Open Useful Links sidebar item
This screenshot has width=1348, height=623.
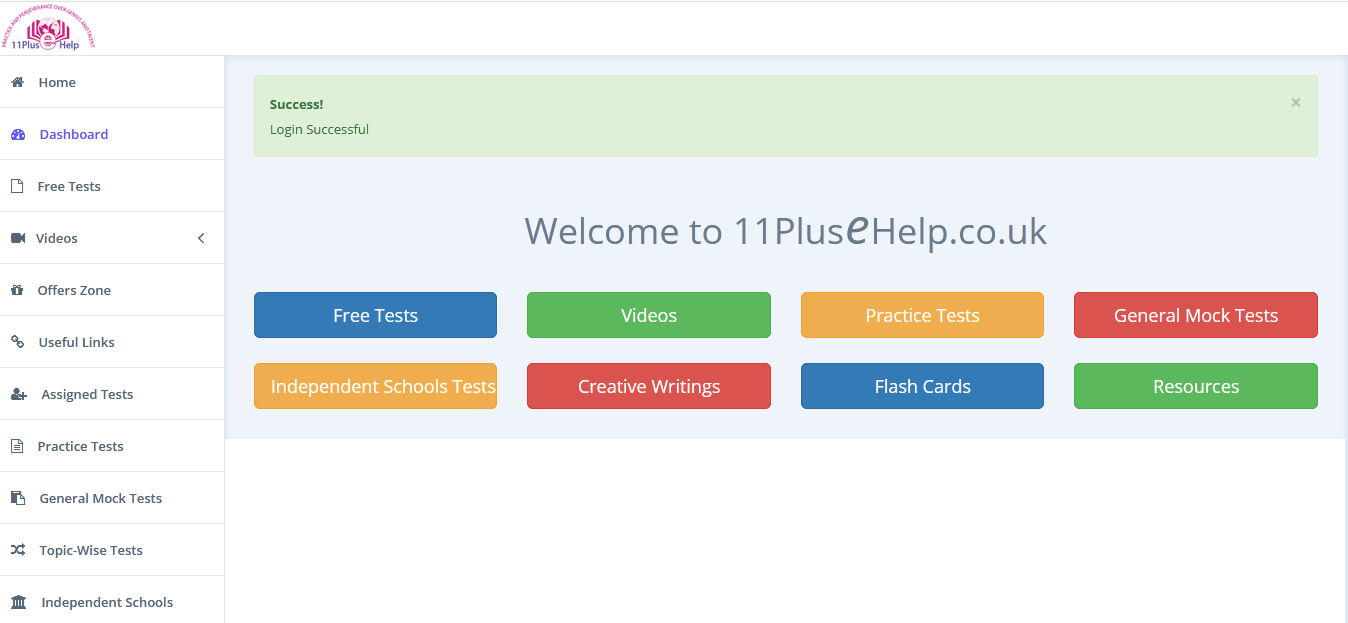[x=112, y=342]
